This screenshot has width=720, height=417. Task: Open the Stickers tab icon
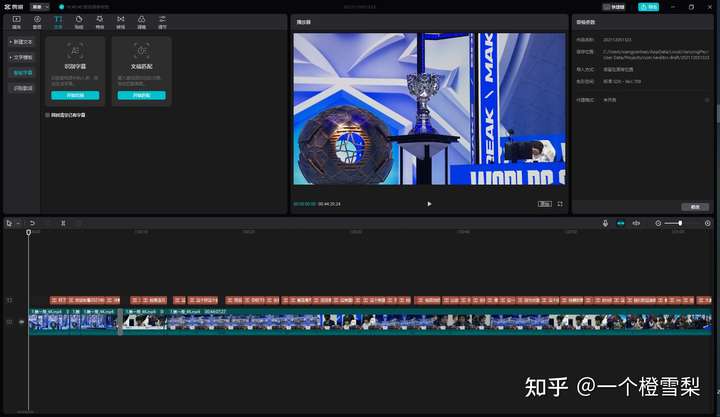coord(79,22)
